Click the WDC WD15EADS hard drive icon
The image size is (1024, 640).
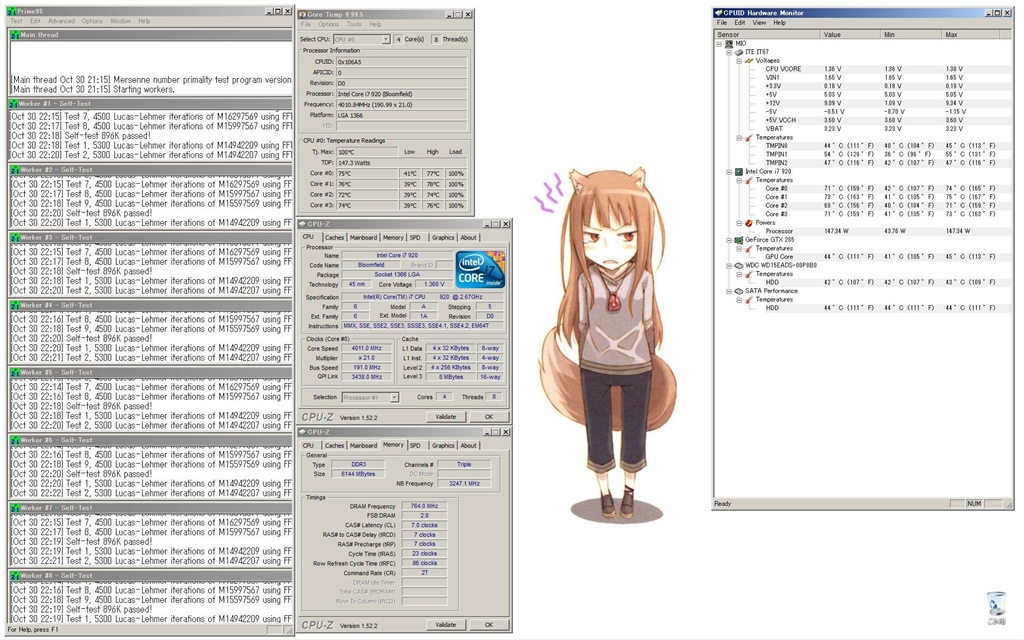click(740, 265)
